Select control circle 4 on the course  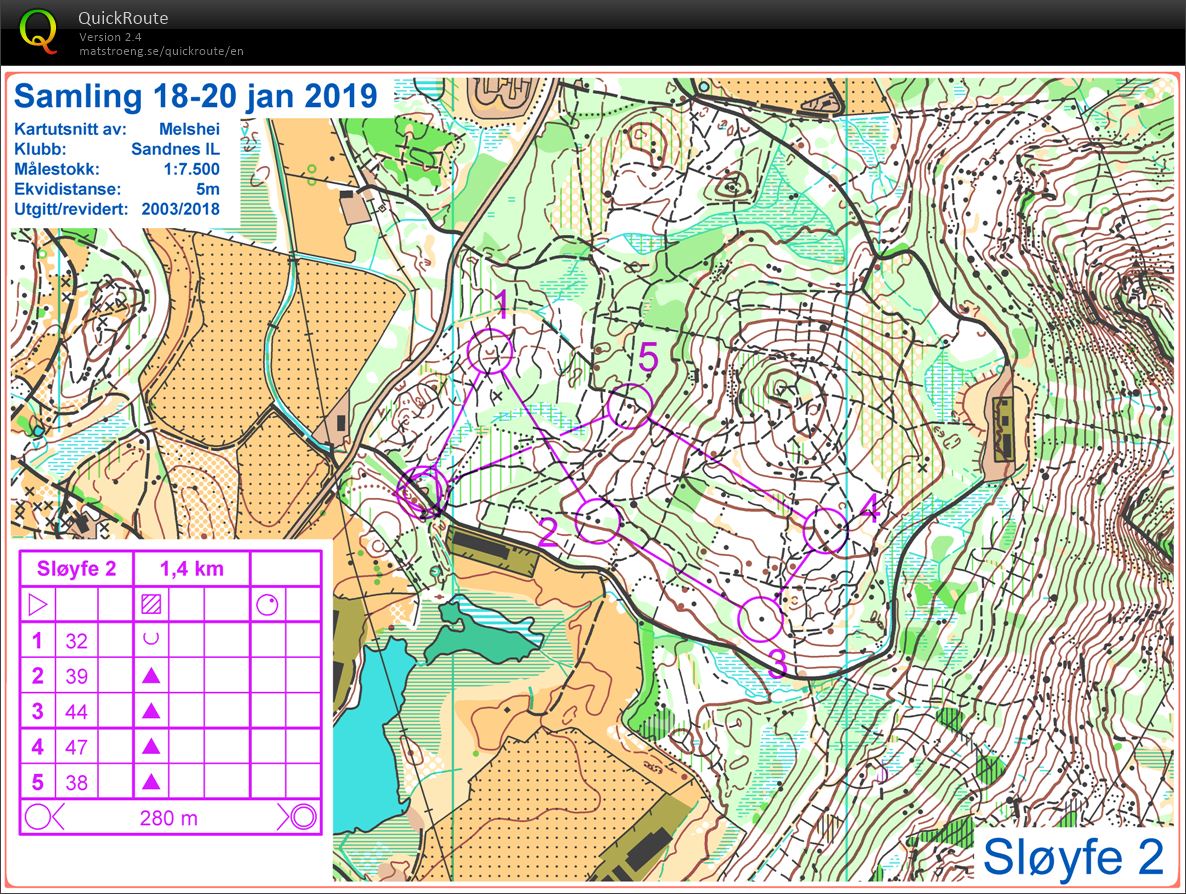click(x=827, y=530)
